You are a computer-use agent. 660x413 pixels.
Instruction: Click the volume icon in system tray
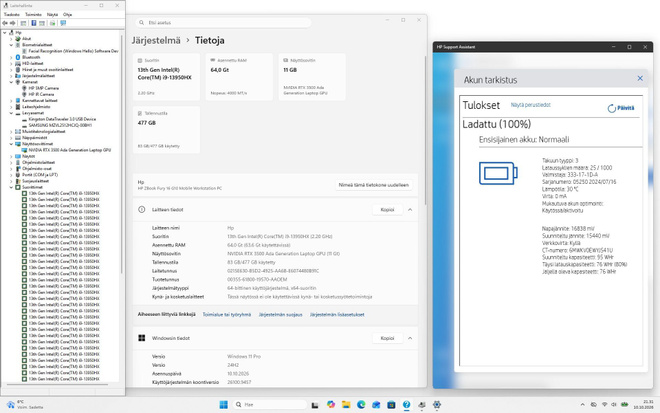pos(614,405)
